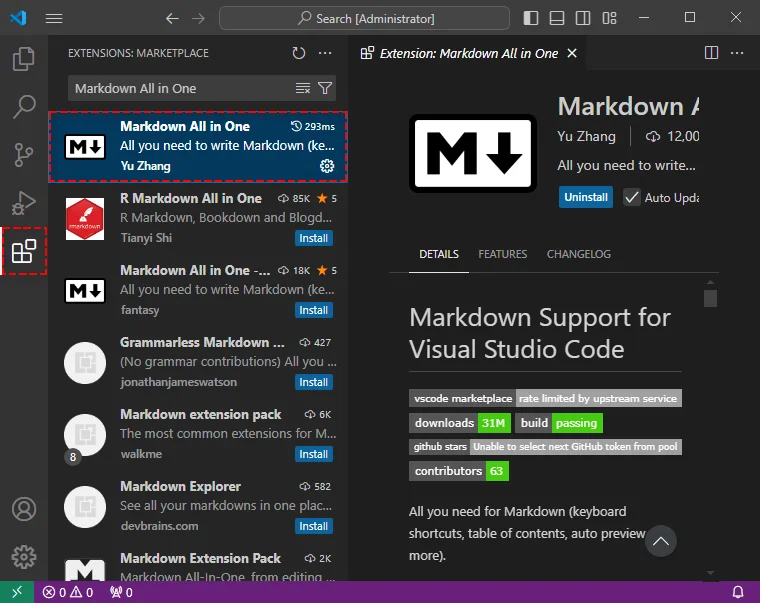
Task: Open problems errors and warnings indicator
Action: click(68, 592)
